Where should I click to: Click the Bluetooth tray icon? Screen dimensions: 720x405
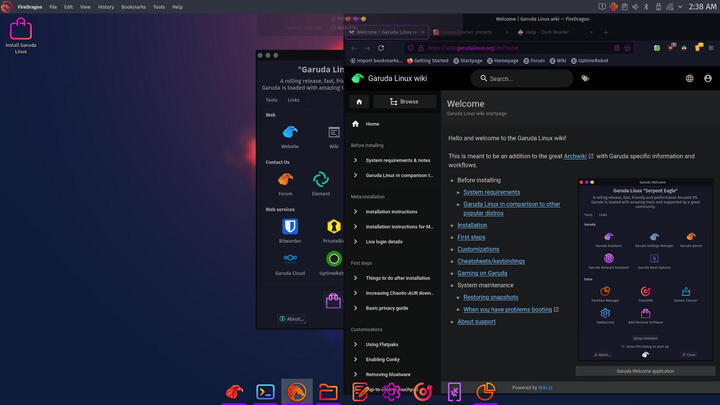tap(646, 6)
